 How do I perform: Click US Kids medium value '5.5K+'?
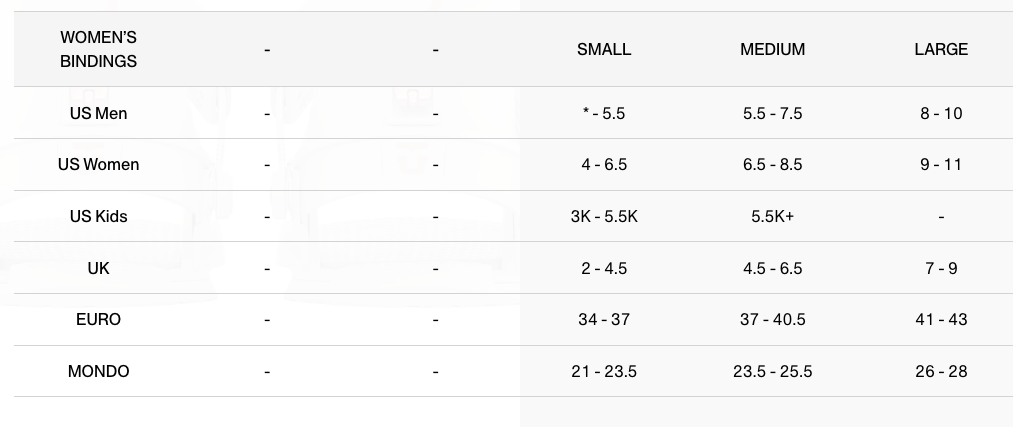(x=772, y=216)
